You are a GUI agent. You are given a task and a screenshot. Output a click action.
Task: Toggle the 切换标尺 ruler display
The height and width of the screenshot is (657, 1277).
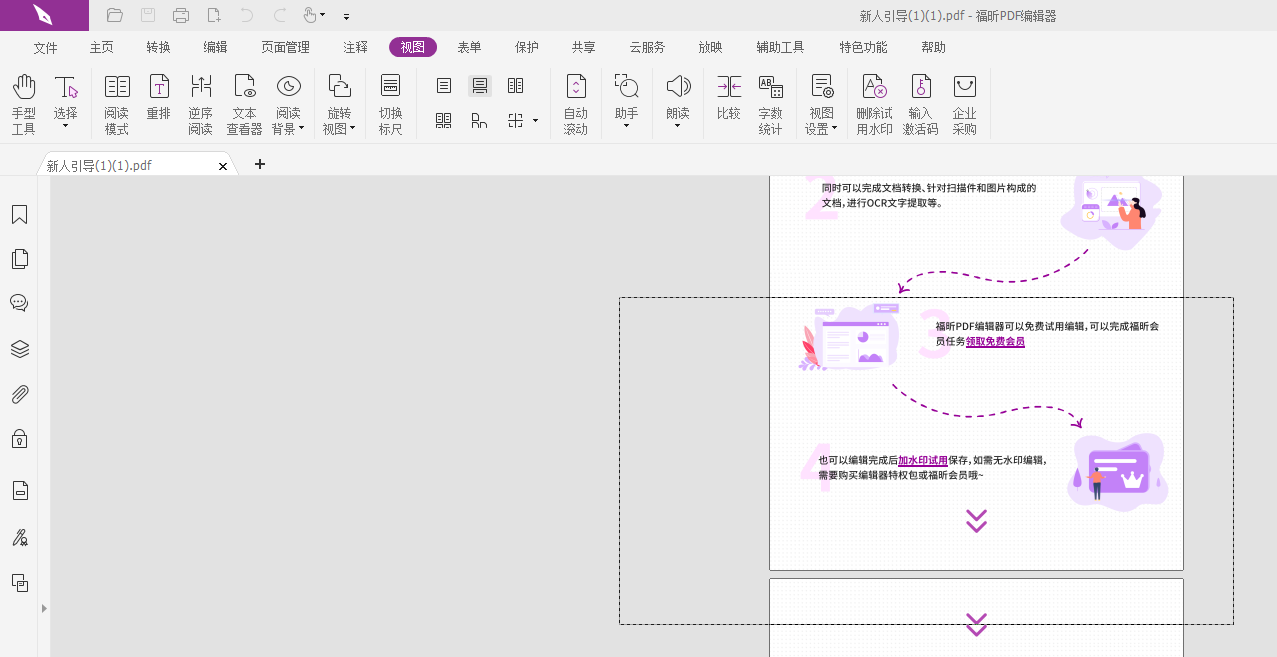pos(390,97)
